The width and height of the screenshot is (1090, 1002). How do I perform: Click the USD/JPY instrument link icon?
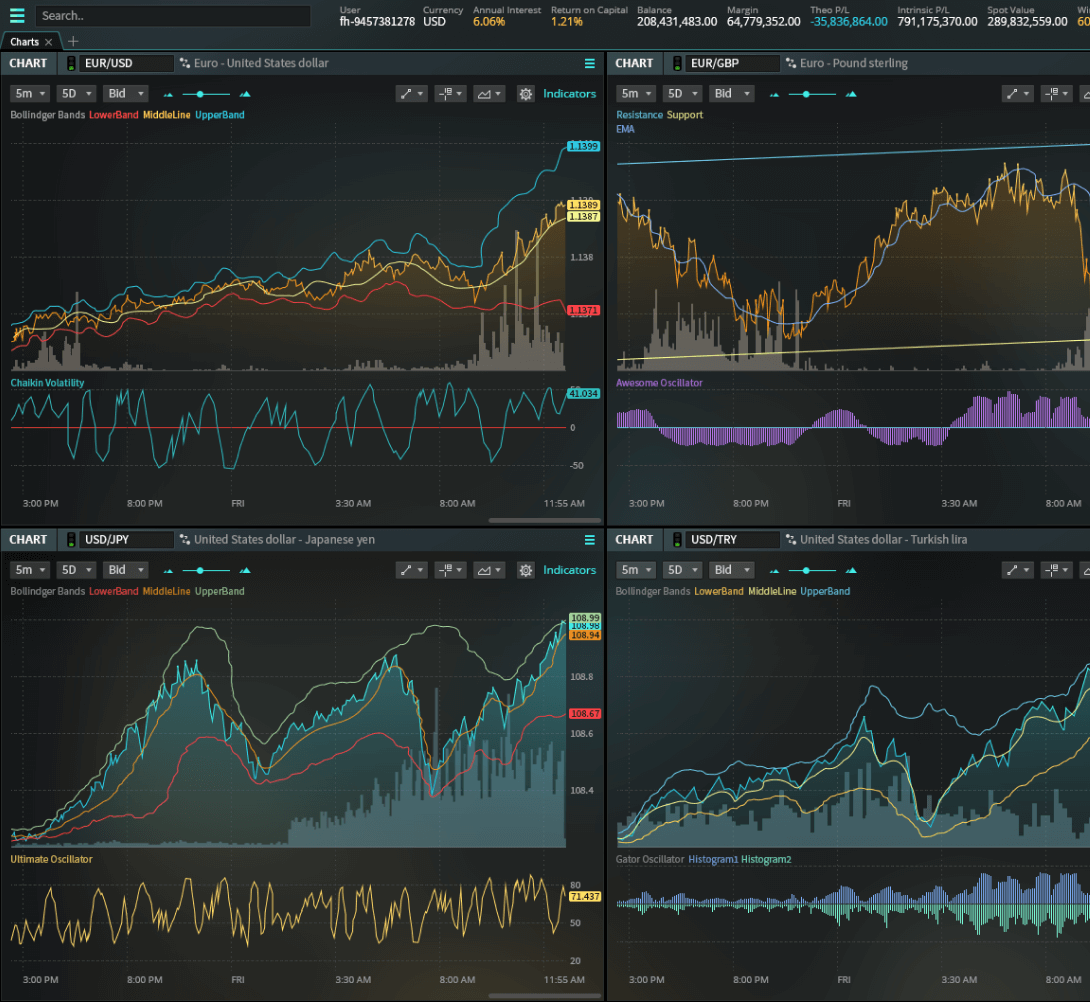point(184,540)
